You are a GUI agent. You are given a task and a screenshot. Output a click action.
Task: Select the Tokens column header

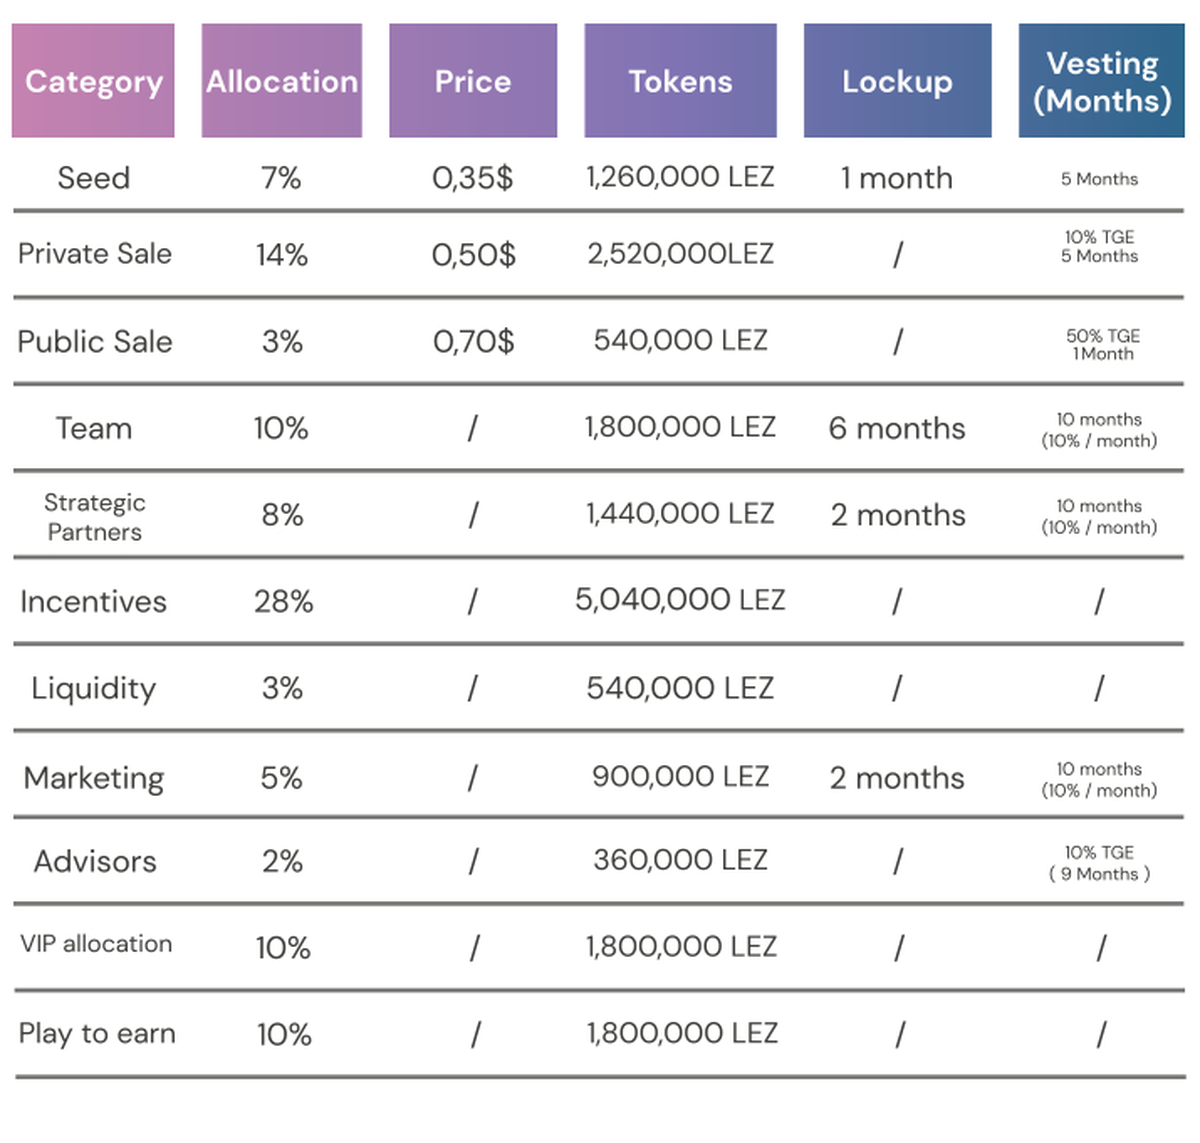[x=680, y=81]
